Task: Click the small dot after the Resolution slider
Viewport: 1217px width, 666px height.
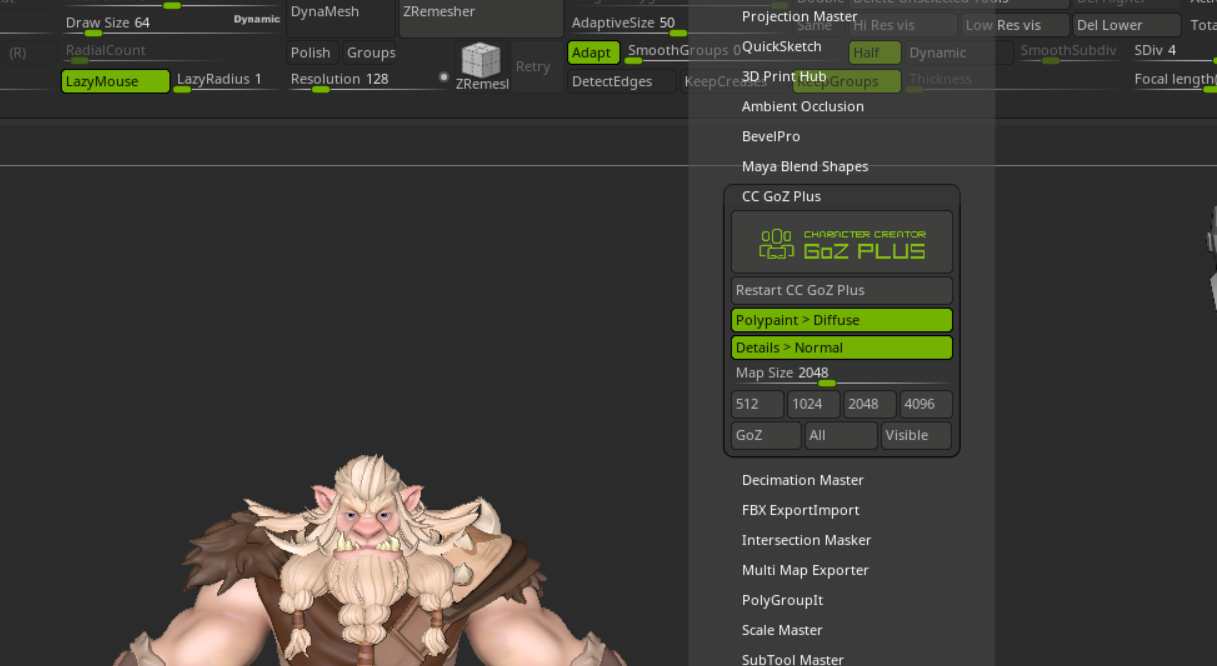Action: click(x=444, y=77)
